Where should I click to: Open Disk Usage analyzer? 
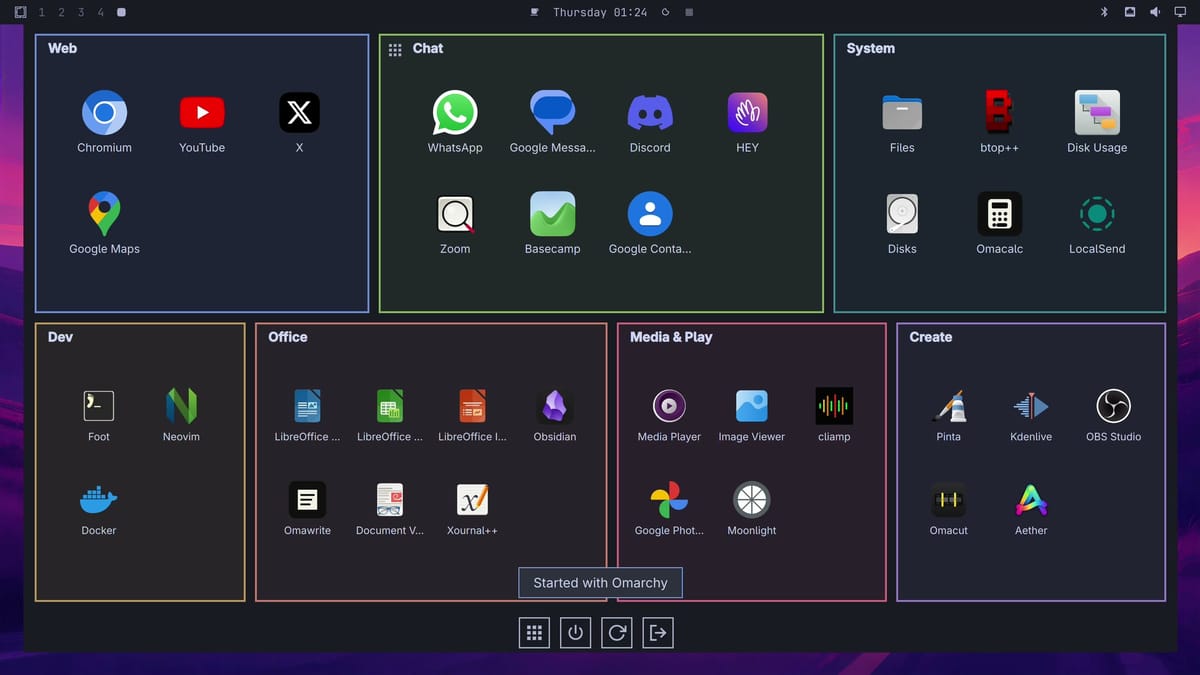pyautogui.click(x=1097, y=113)
